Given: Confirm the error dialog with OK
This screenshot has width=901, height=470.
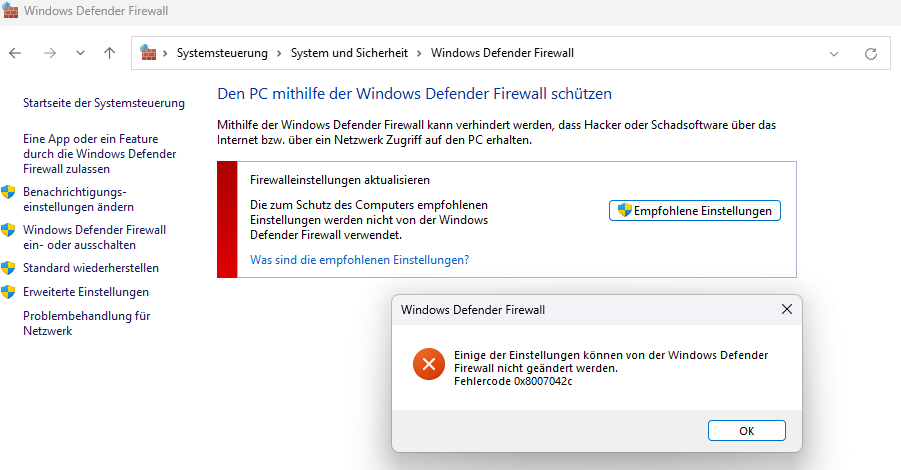Looking at the screenshot, I should coord(746,431).
